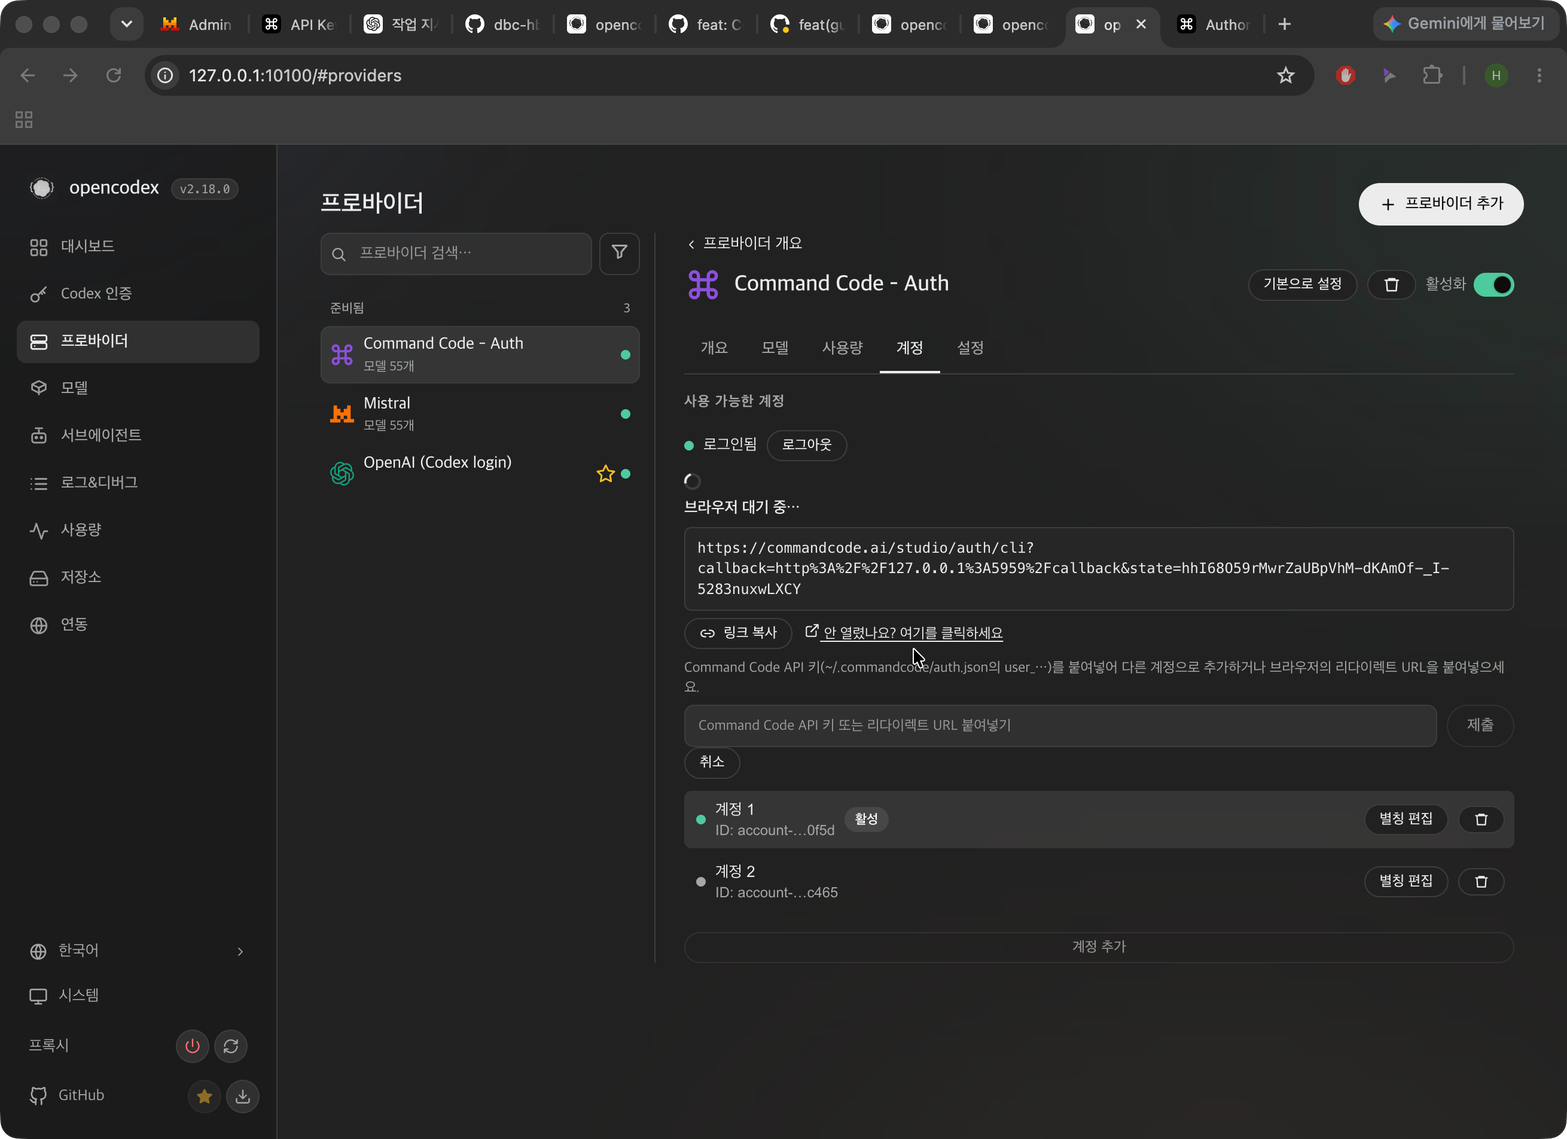This screenshot has height=1139, width=1567.
Task: View site information for 127.0.0.1
Action: (166, 76)
